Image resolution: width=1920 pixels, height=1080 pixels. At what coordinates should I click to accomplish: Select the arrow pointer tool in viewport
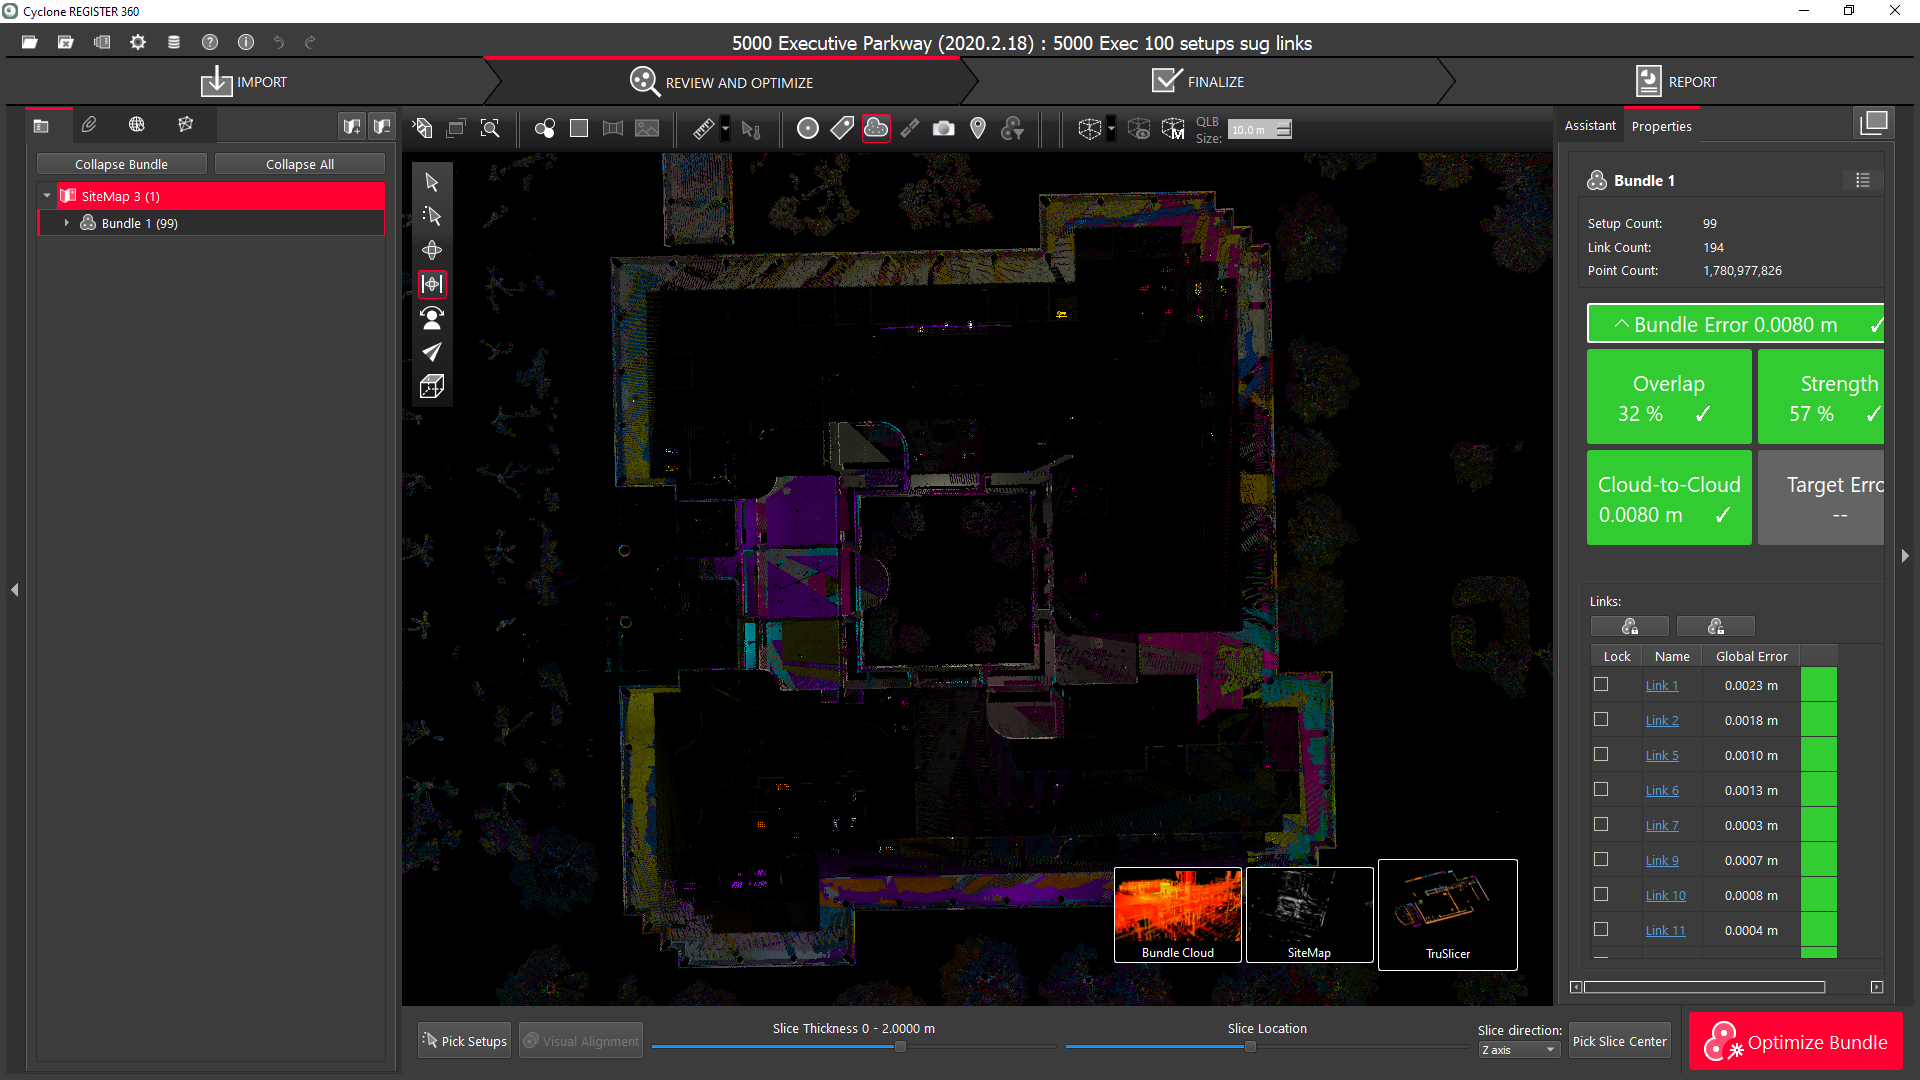(432, 182)
